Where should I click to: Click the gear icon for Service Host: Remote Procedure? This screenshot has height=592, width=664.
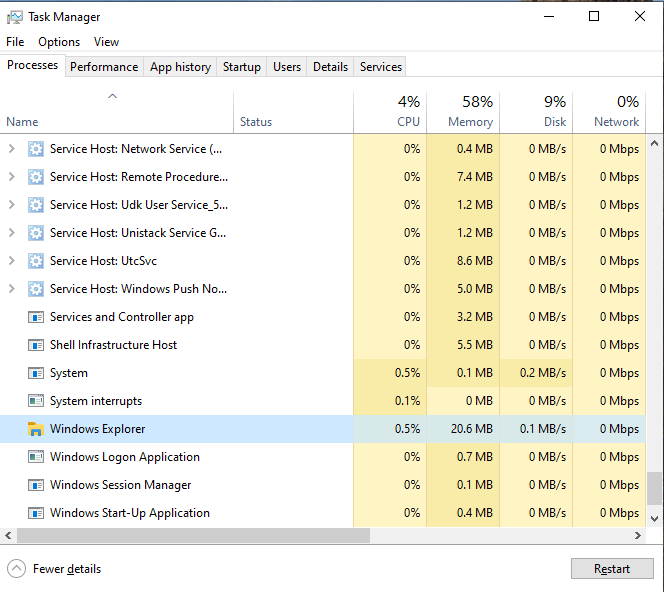[36, 177]
